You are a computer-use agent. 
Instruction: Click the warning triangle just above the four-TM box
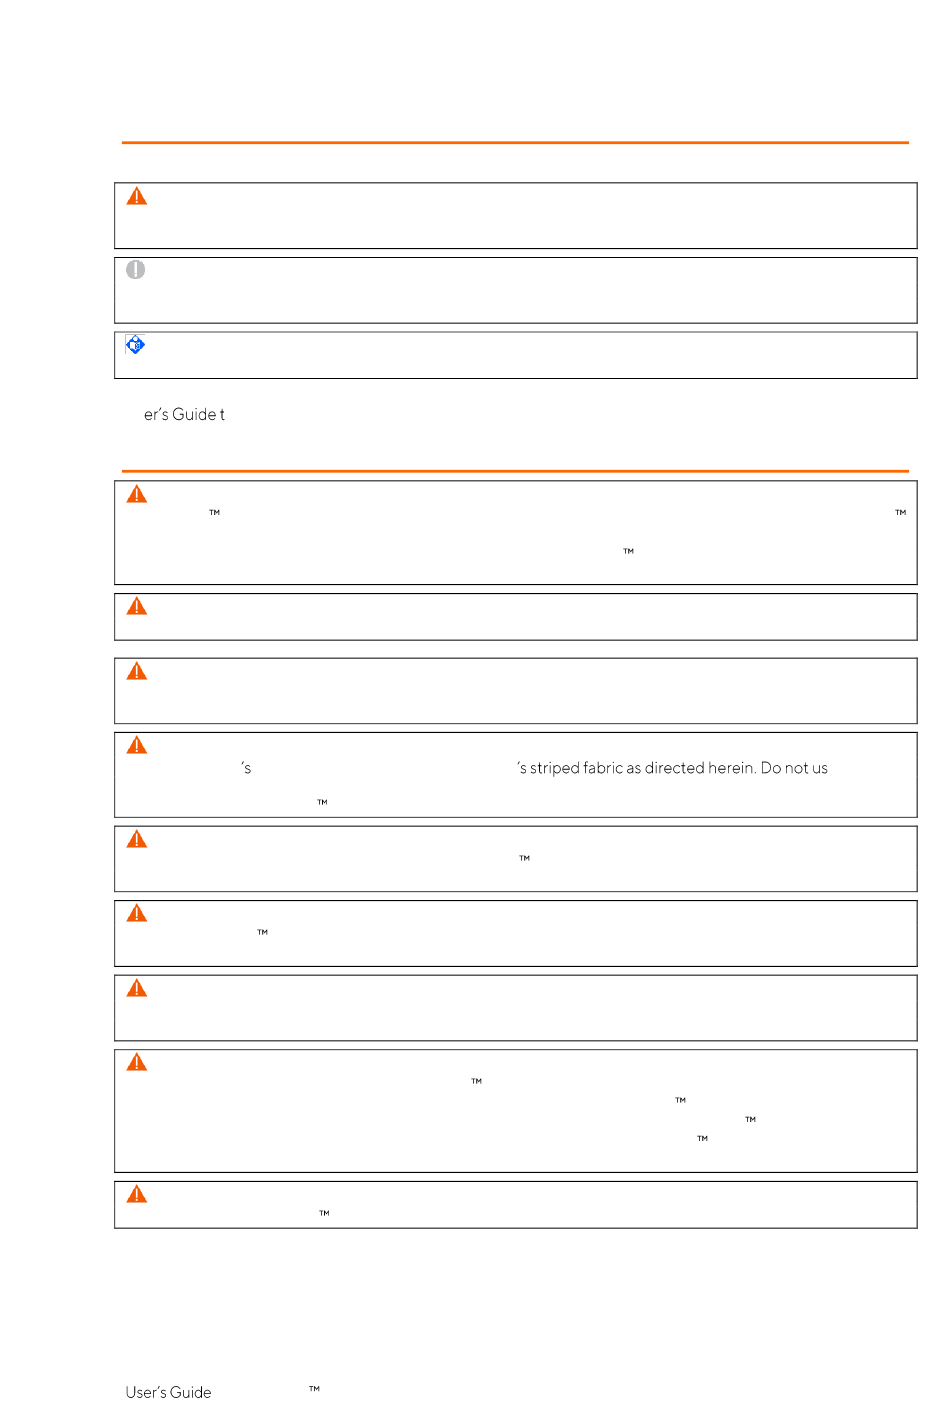tap(137, 988)
